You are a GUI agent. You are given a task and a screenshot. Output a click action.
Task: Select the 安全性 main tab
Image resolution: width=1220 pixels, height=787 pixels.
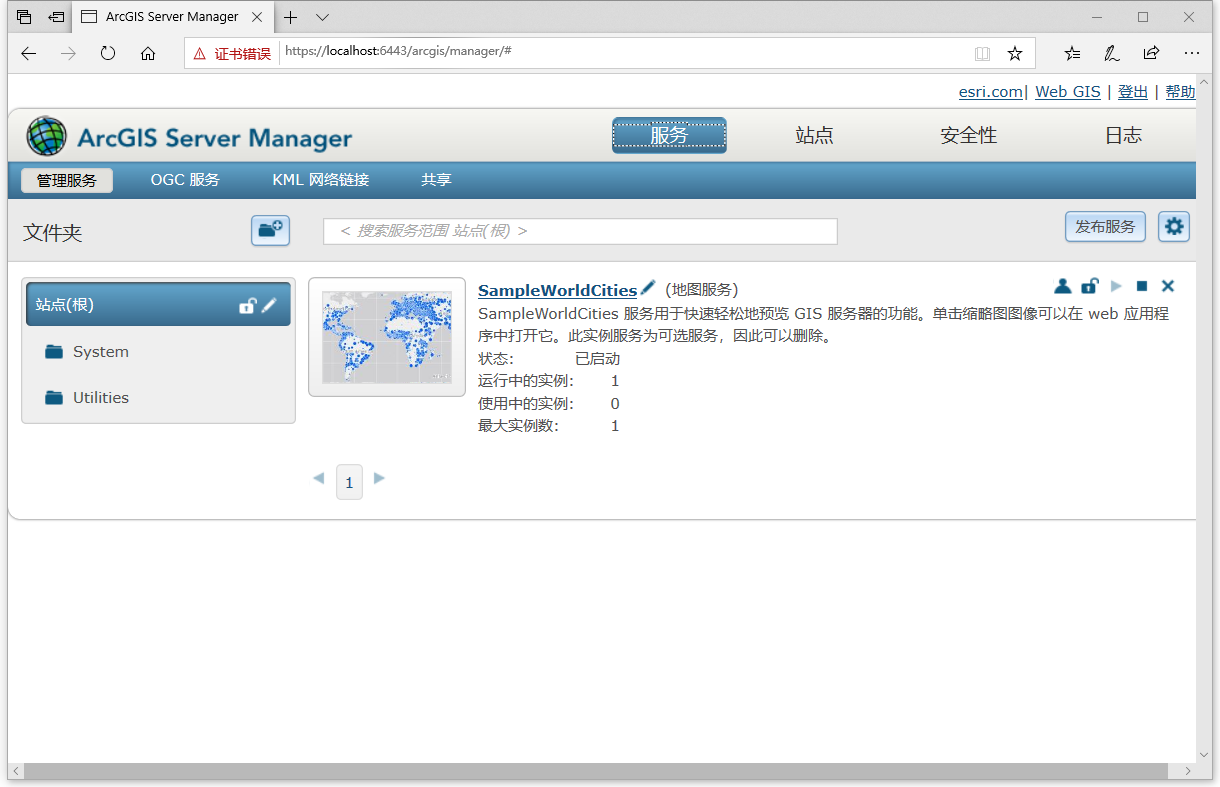(x=968, y=135)
